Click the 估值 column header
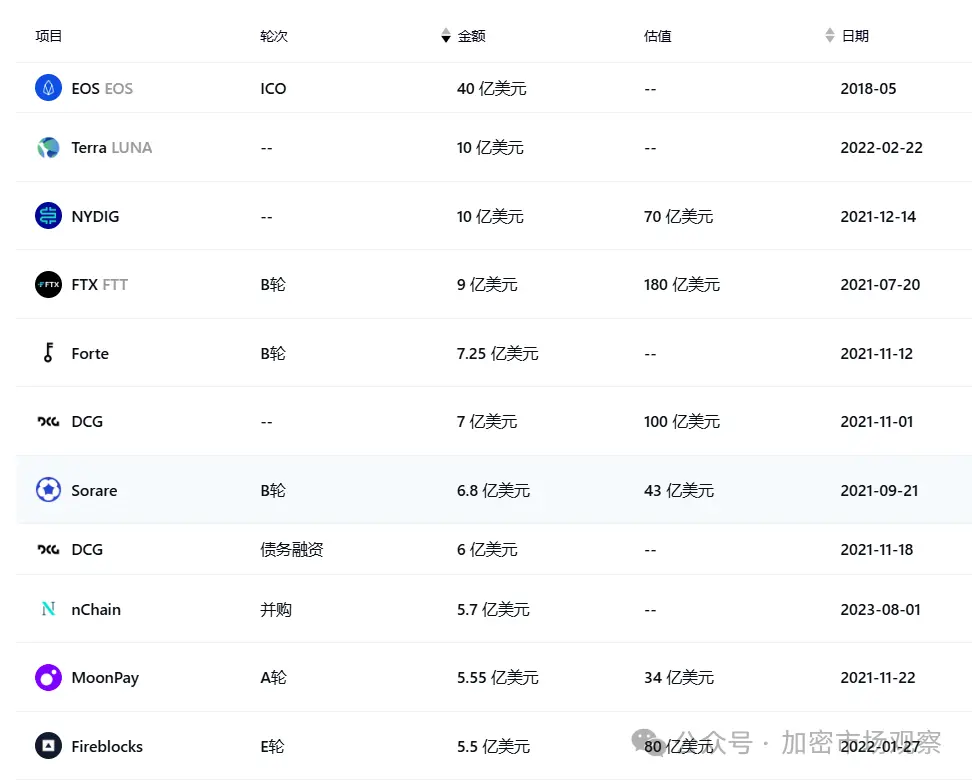Image resolution: width=972 pixels, height=781 pixels. pyautogui.click(x=658, y=36)
